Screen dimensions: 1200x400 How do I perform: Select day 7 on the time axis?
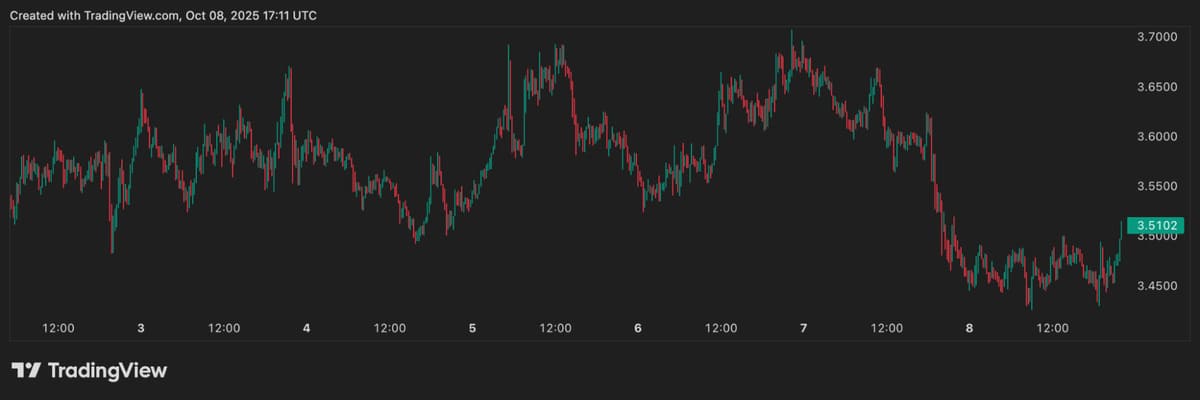click(804, 328)
